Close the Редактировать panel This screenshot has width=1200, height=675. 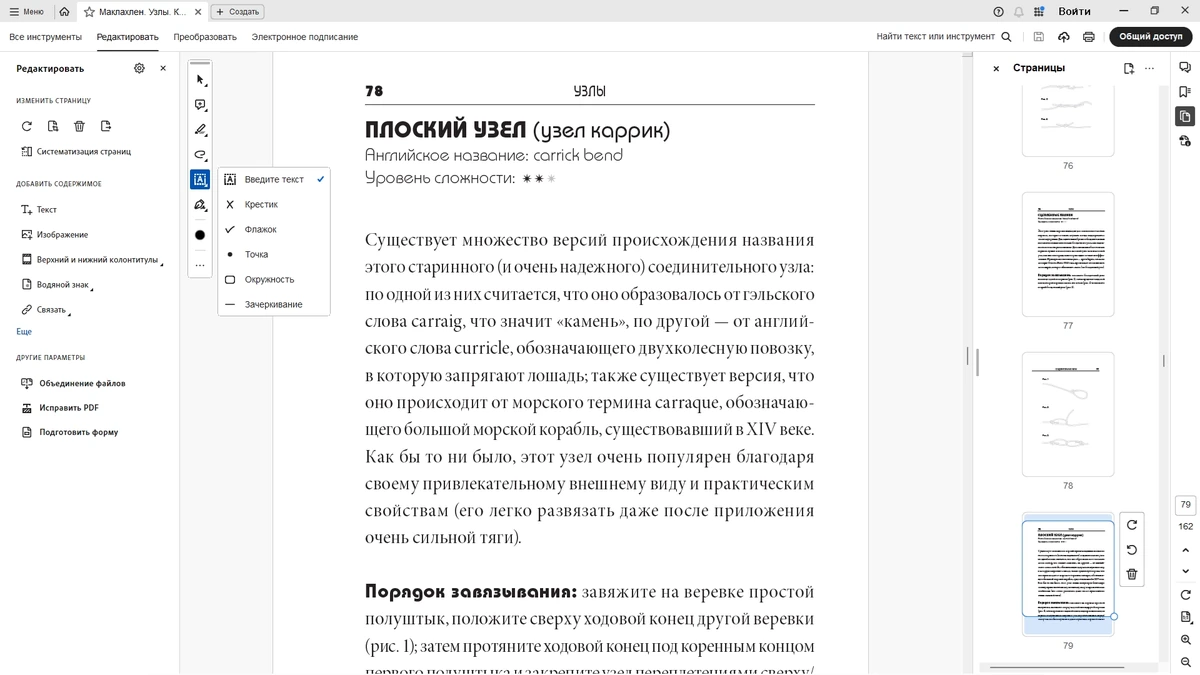(x=163, y=68)
